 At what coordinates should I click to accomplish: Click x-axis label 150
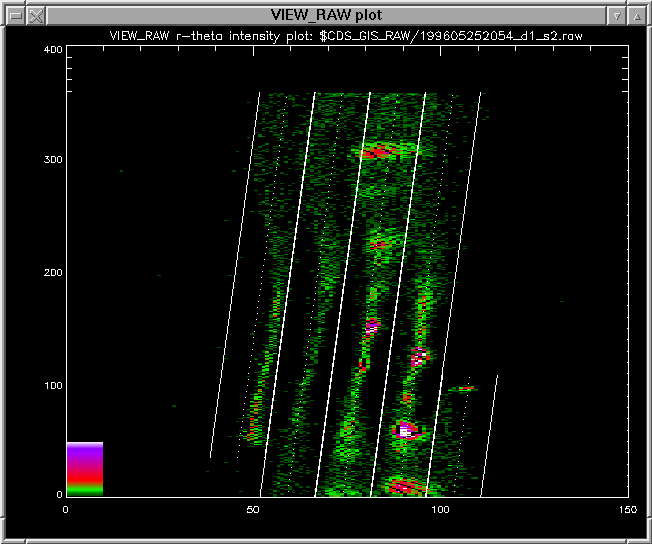click(x=627, y=509)
